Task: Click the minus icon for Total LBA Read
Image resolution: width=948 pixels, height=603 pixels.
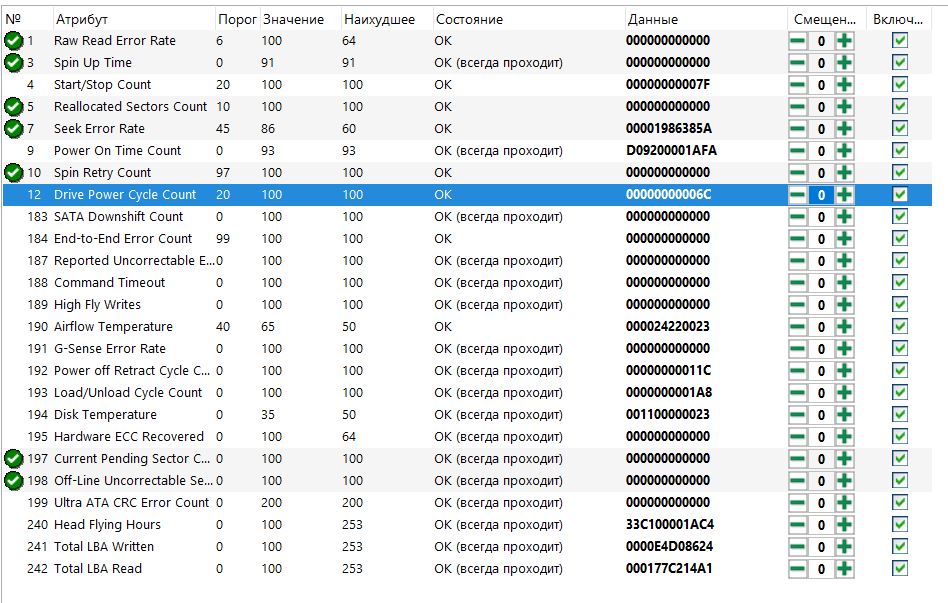Action: [x=797, y=569]
